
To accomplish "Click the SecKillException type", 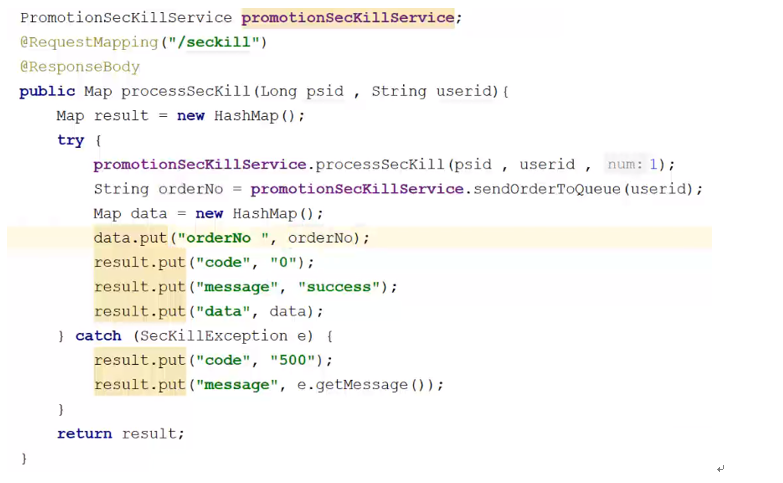I will coord(214,336).
